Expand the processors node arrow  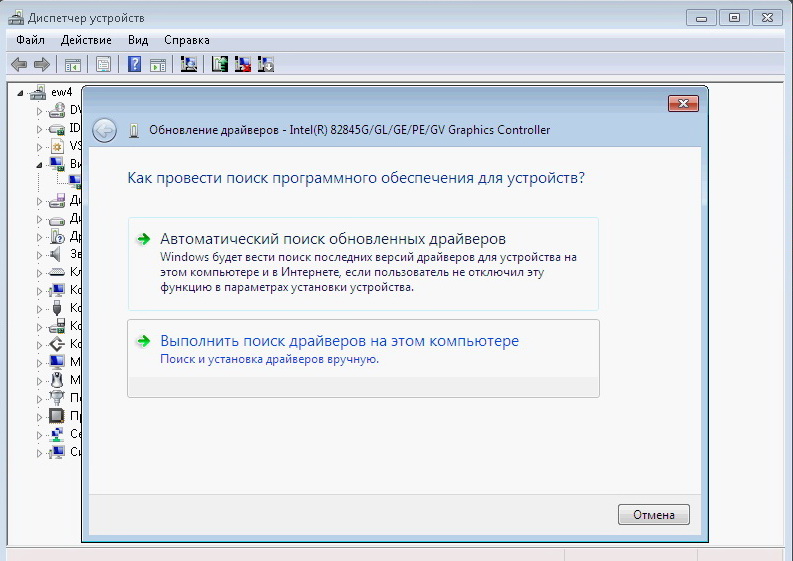click(x=39, y=416)
